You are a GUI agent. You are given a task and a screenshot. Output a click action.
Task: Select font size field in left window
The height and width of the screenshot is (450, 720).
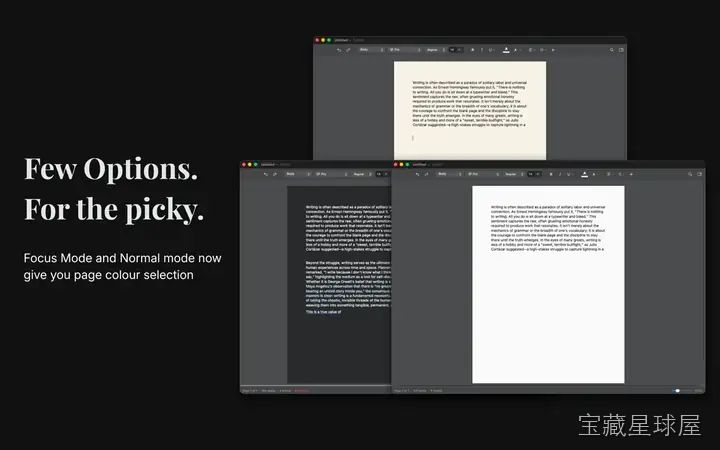[x=379, y=174]
